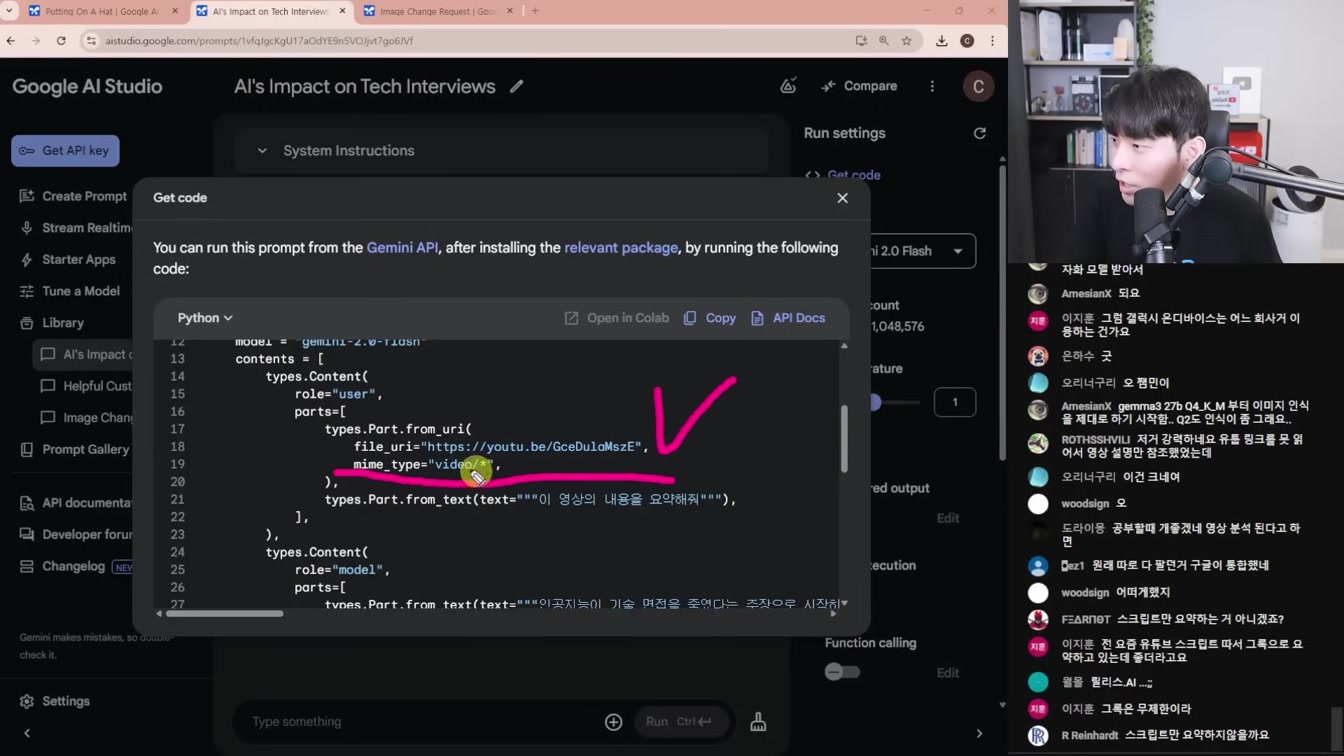Click the Get code link in Run settings
This screenshot has height=756, width=1344.
click(x=844, y=175)
